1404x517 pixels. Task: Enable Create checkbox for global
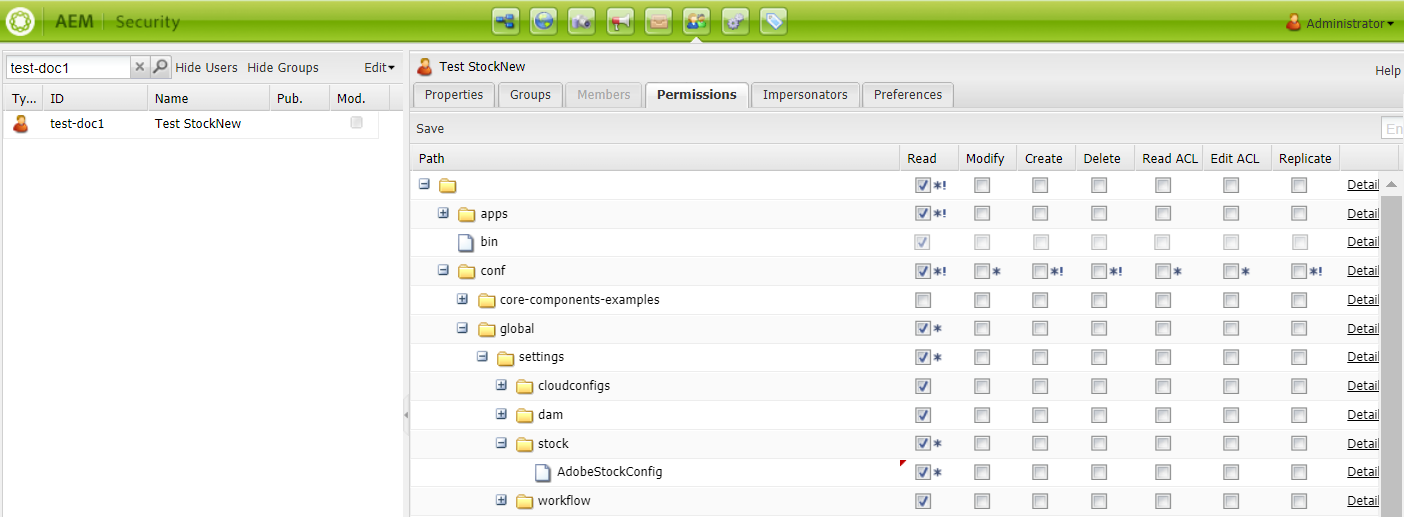pos(1040,329)
